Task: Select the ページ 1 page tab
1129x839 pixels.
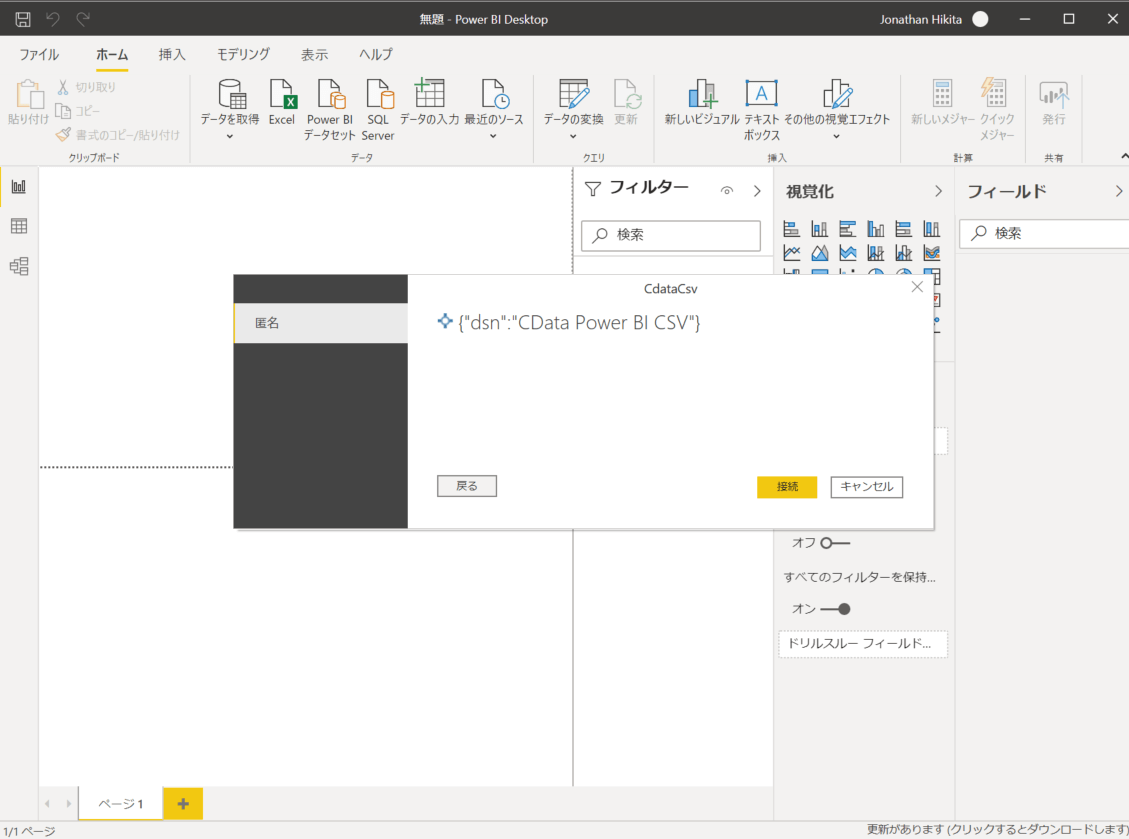Action: pyautogui.click(x=120, y=804)
